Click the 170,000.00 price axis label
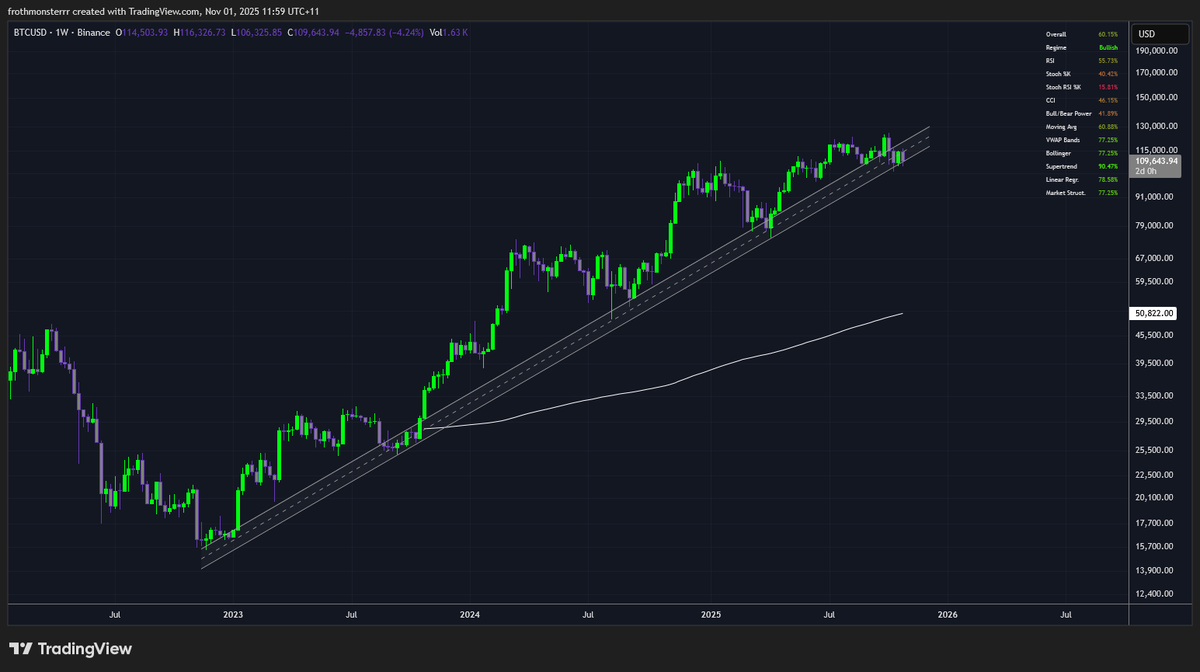 [x=1156, y=73]
